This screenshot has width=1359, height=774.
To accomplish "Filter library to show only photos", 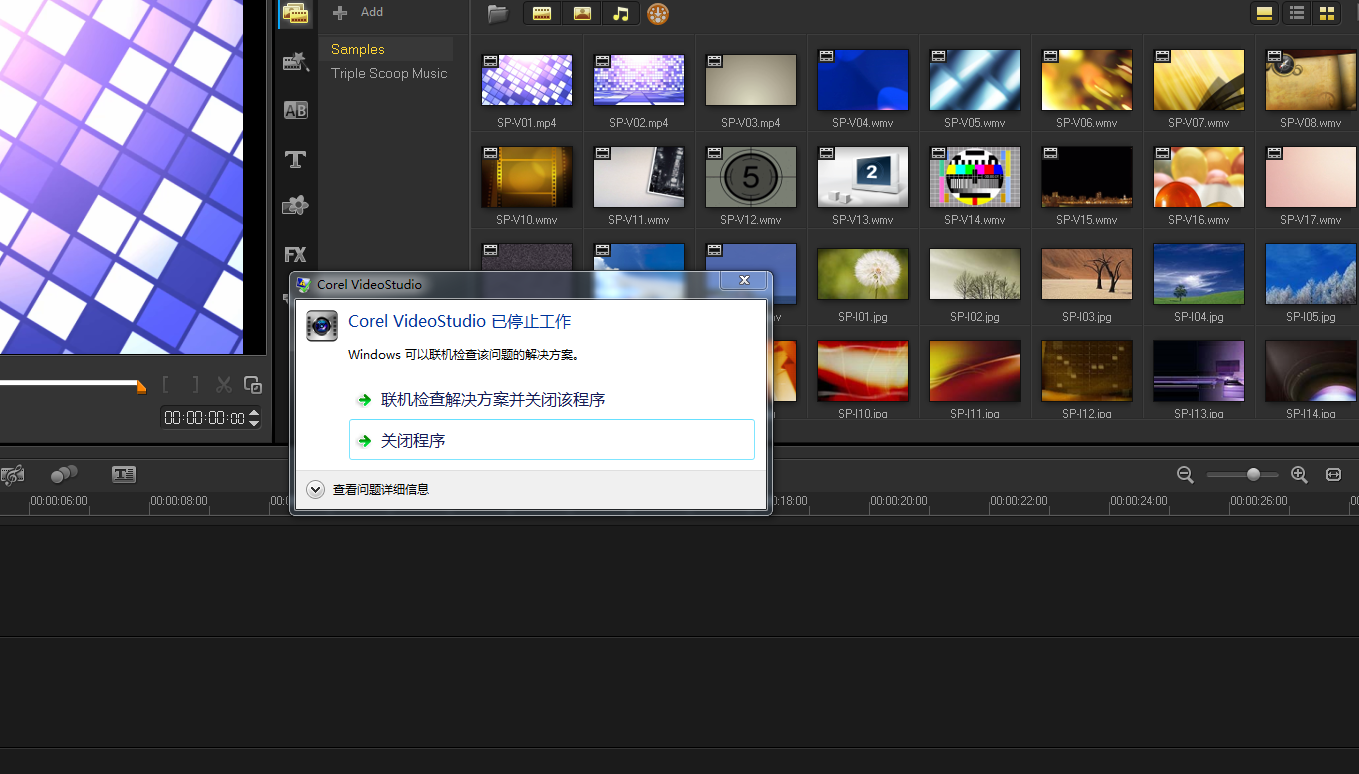I will click(581, 13).
